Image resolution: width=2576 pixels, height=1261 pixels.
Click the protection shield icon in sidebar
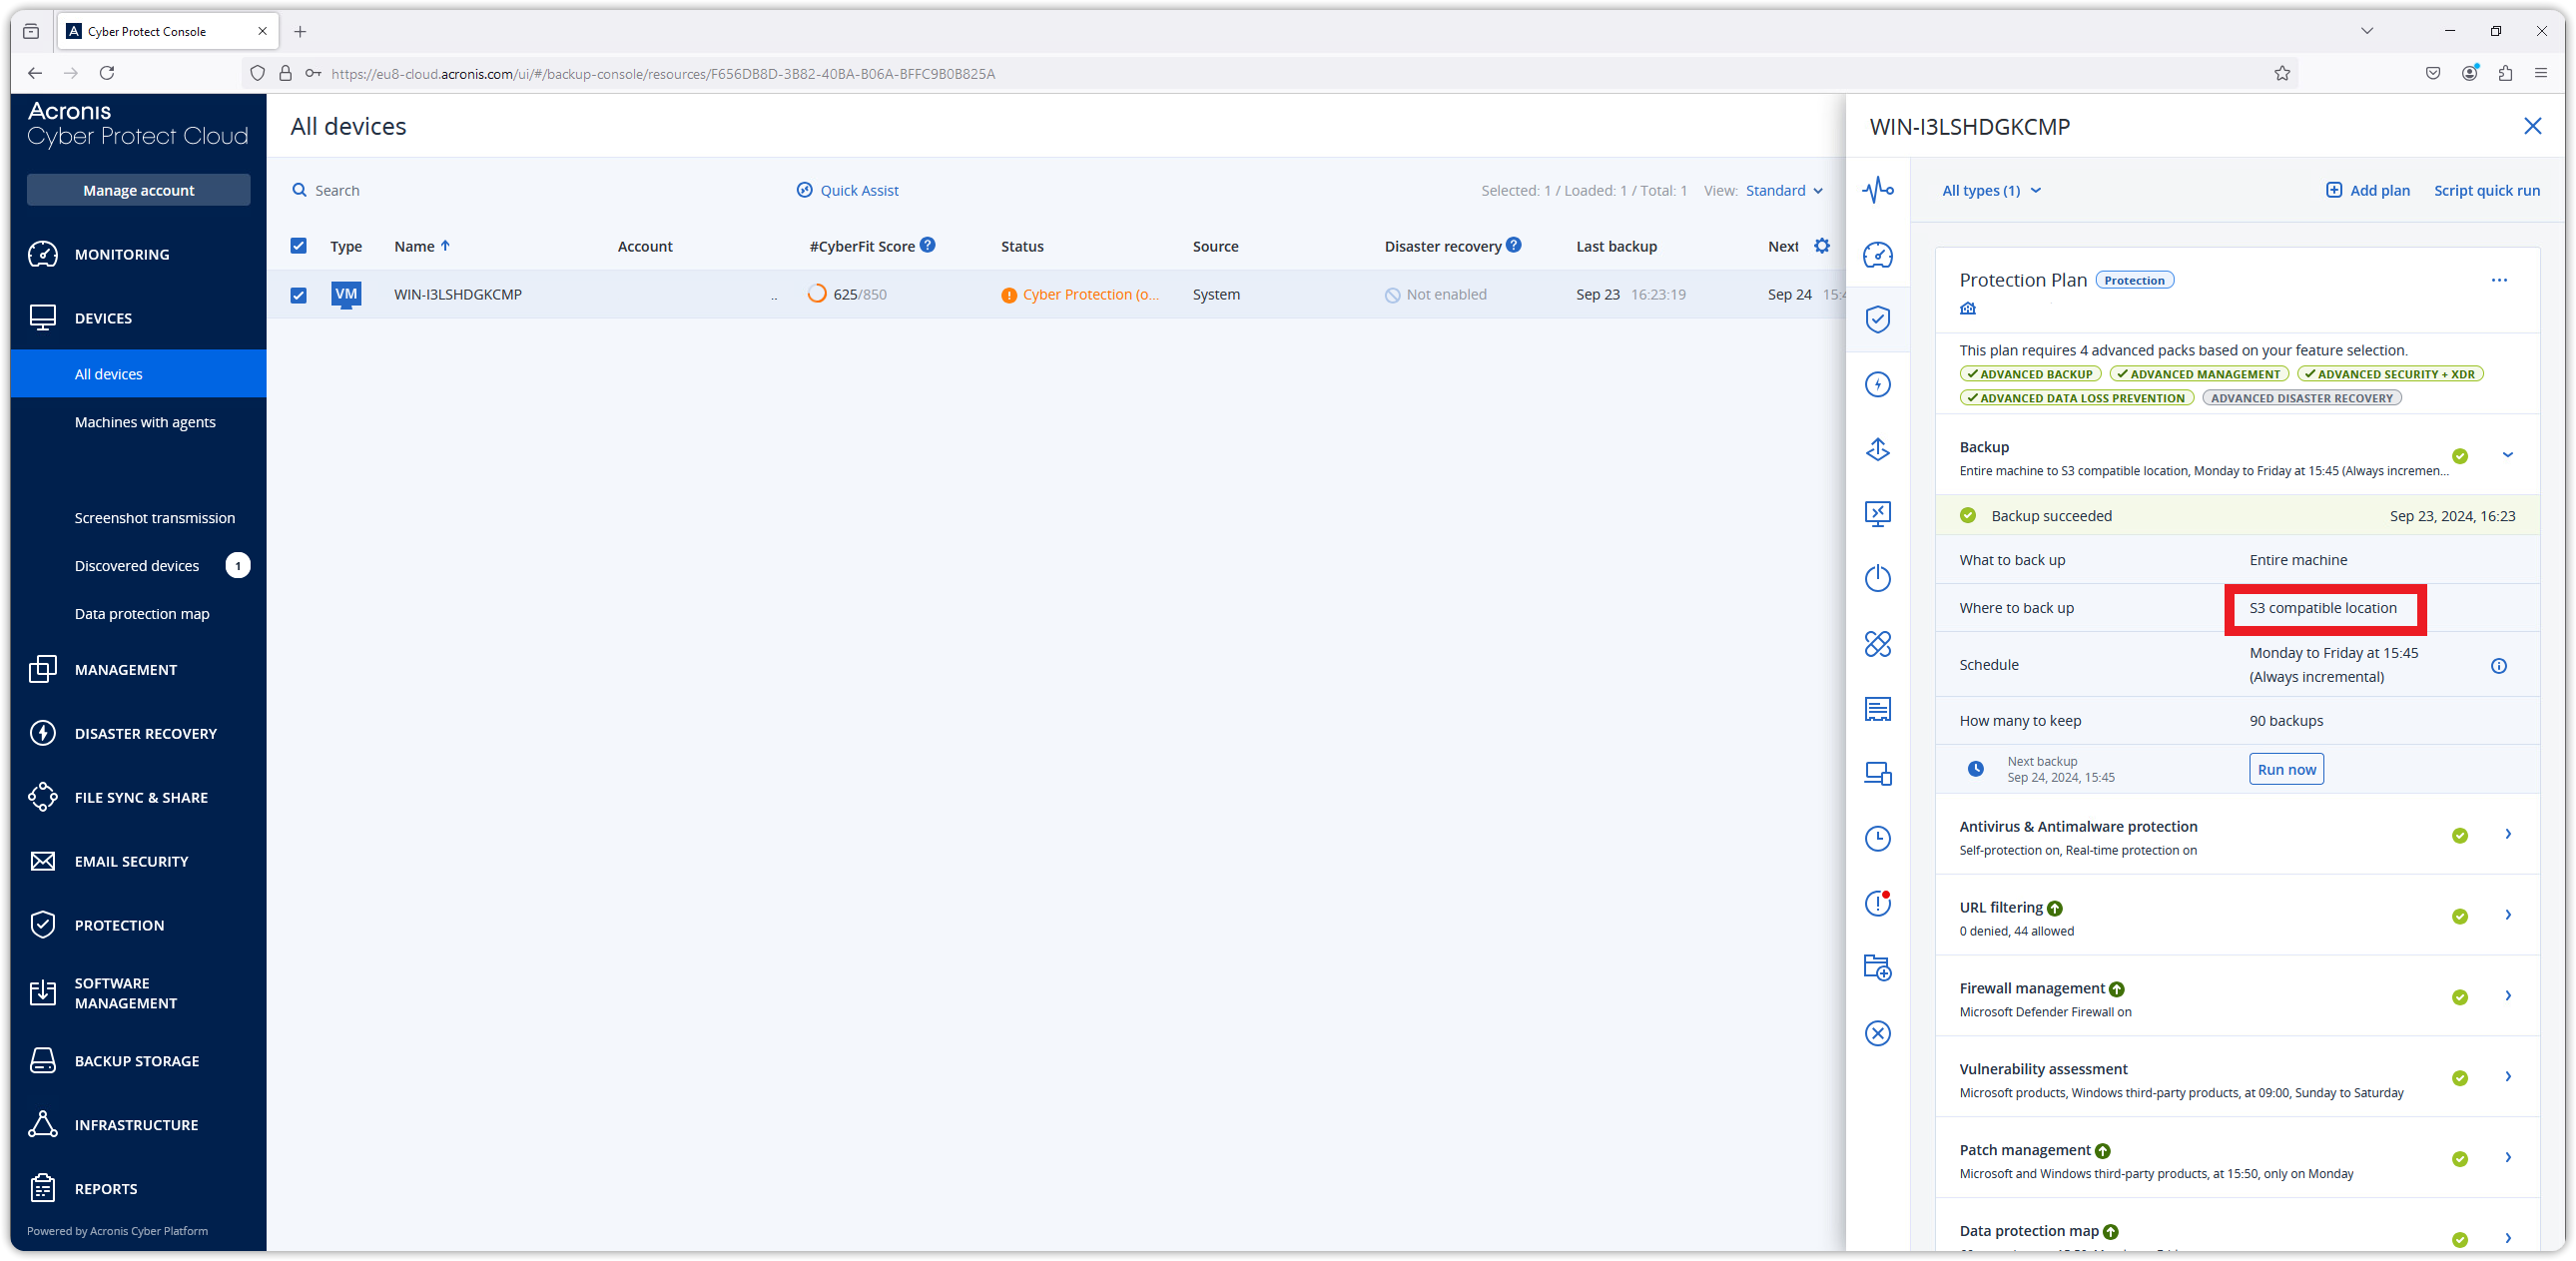1879,318
